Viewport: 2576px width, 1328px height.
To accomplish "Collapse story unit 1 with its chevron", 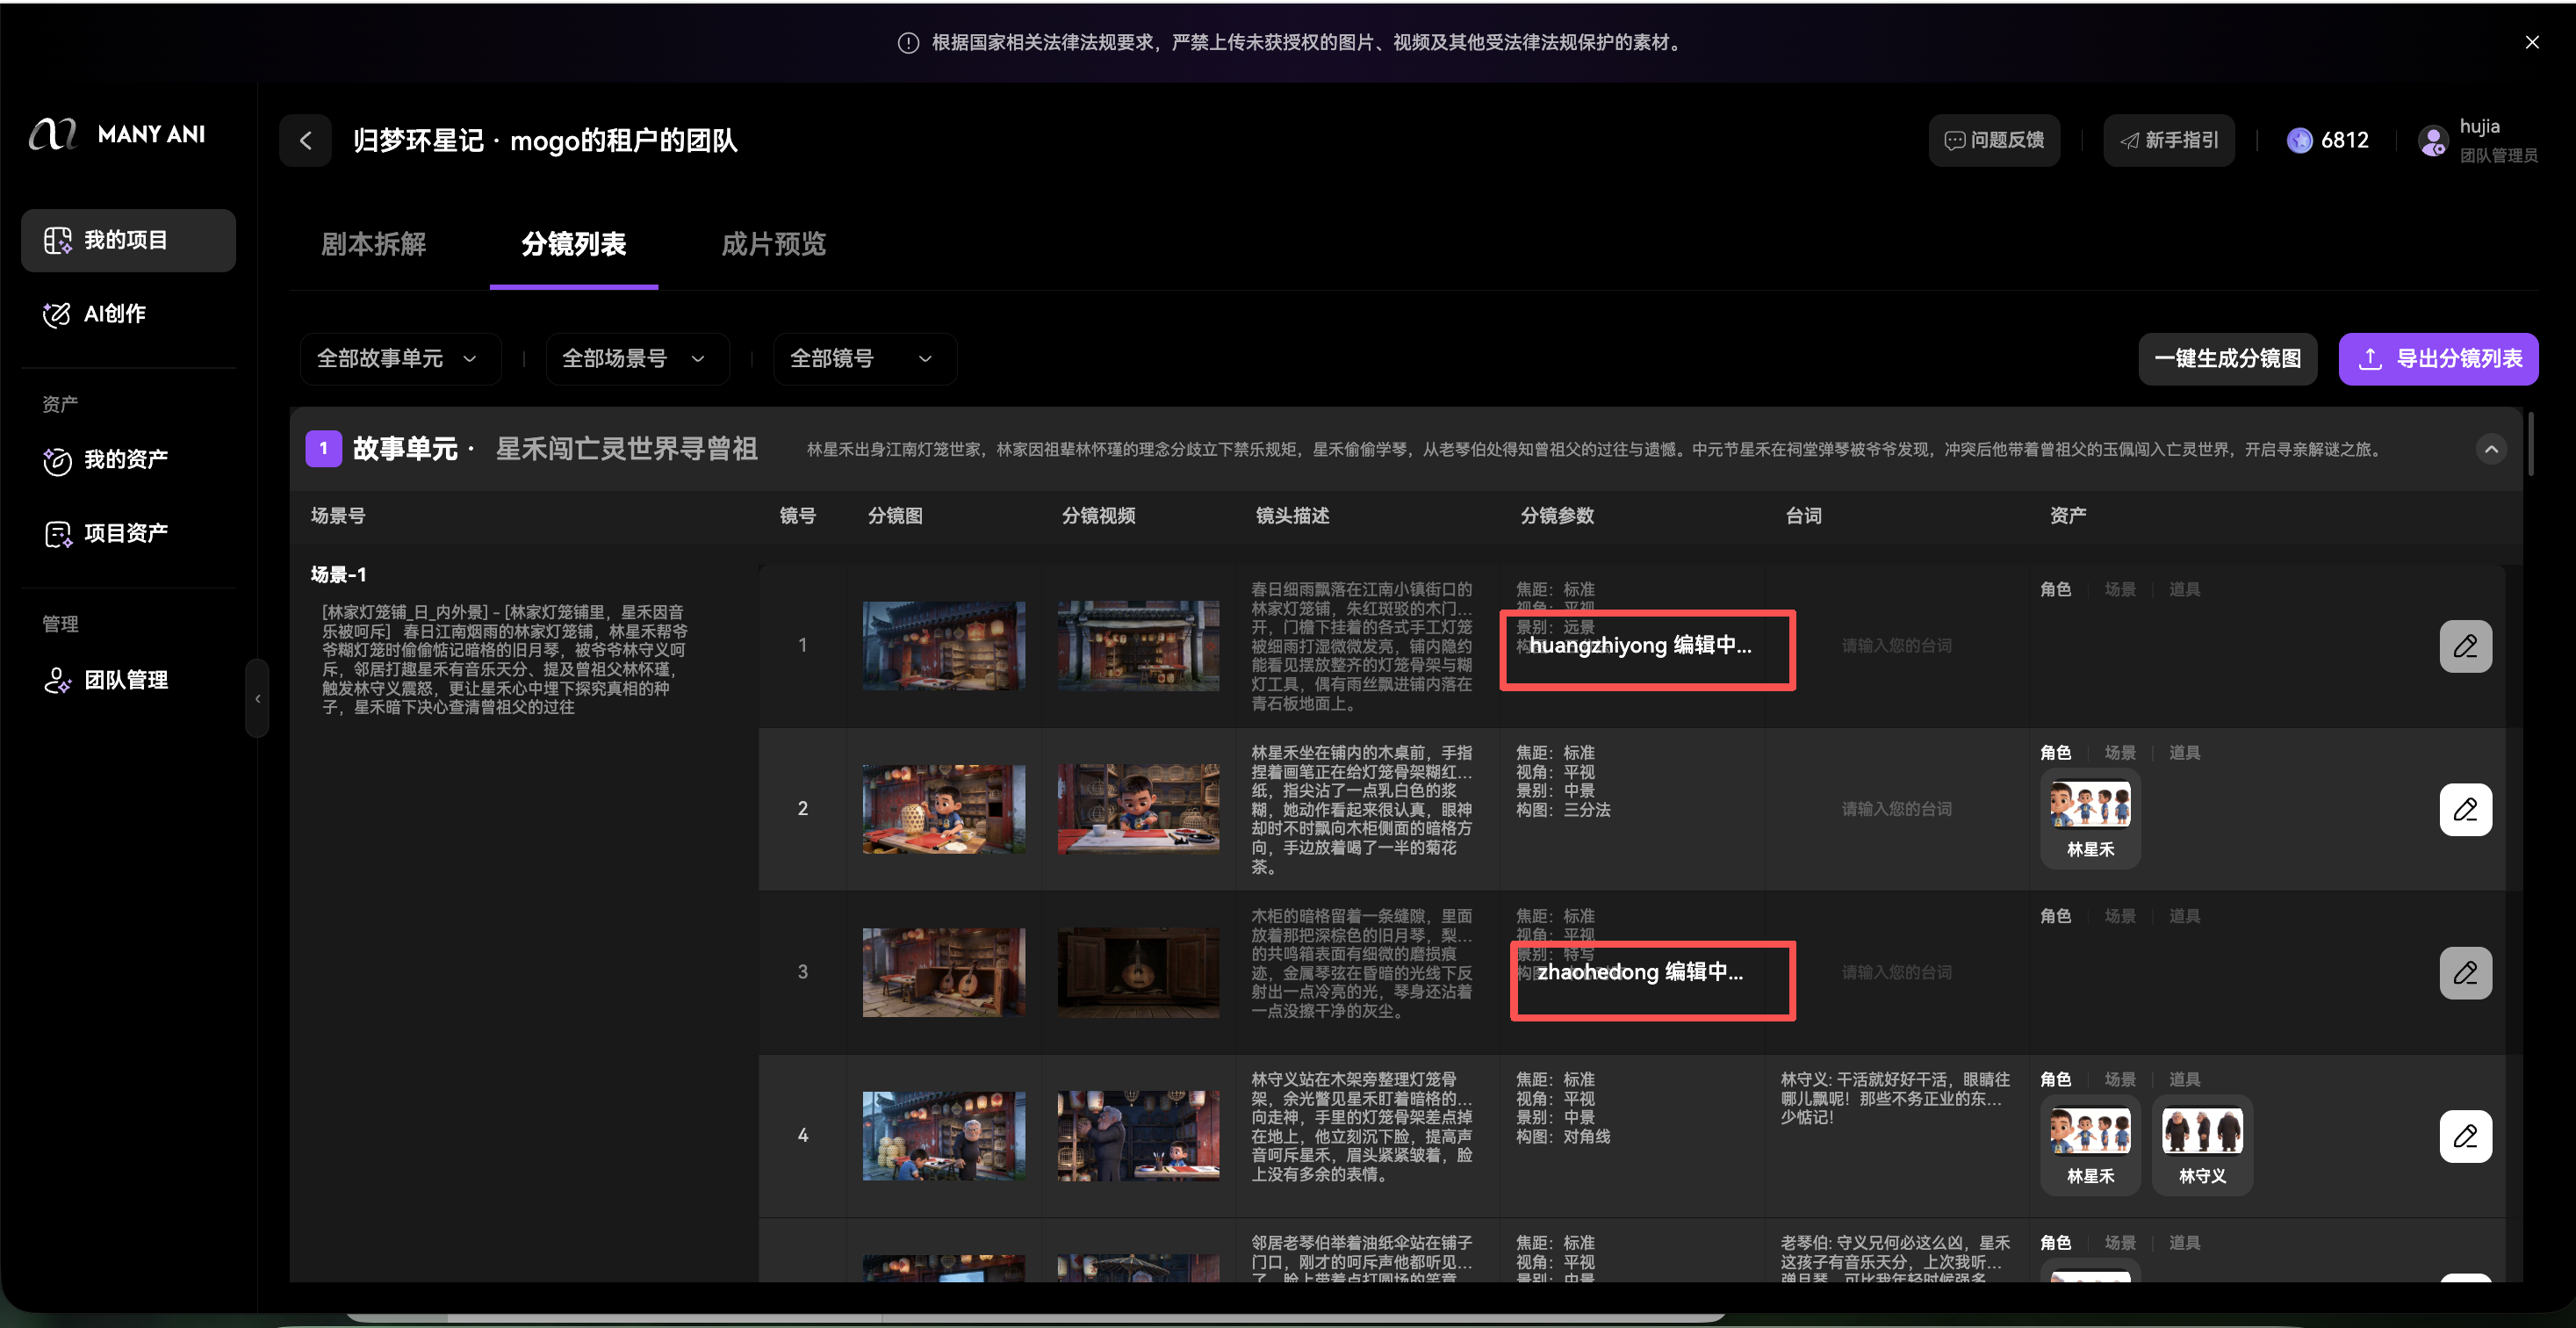I will 2491,448.
